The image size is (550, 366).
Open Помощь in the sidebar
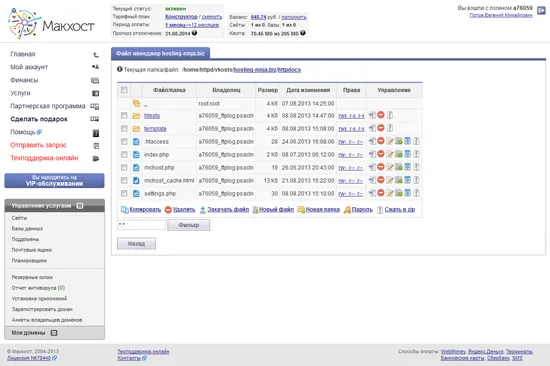pyautogui.click(x=23, y=132)
